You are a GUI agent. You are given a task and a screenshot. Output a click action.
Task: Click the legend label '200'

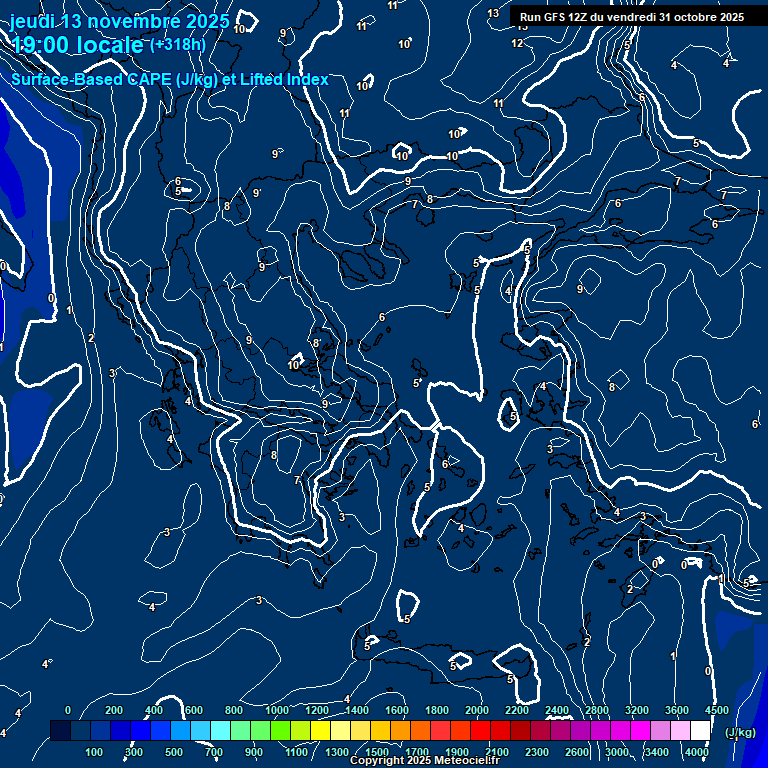(x=114, y=710)
